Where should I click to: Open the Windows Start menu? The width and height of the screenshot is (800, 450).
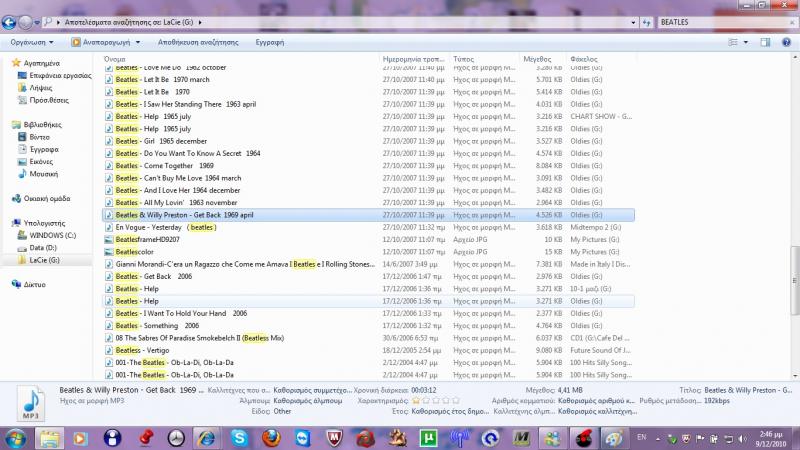coord(15,438)
